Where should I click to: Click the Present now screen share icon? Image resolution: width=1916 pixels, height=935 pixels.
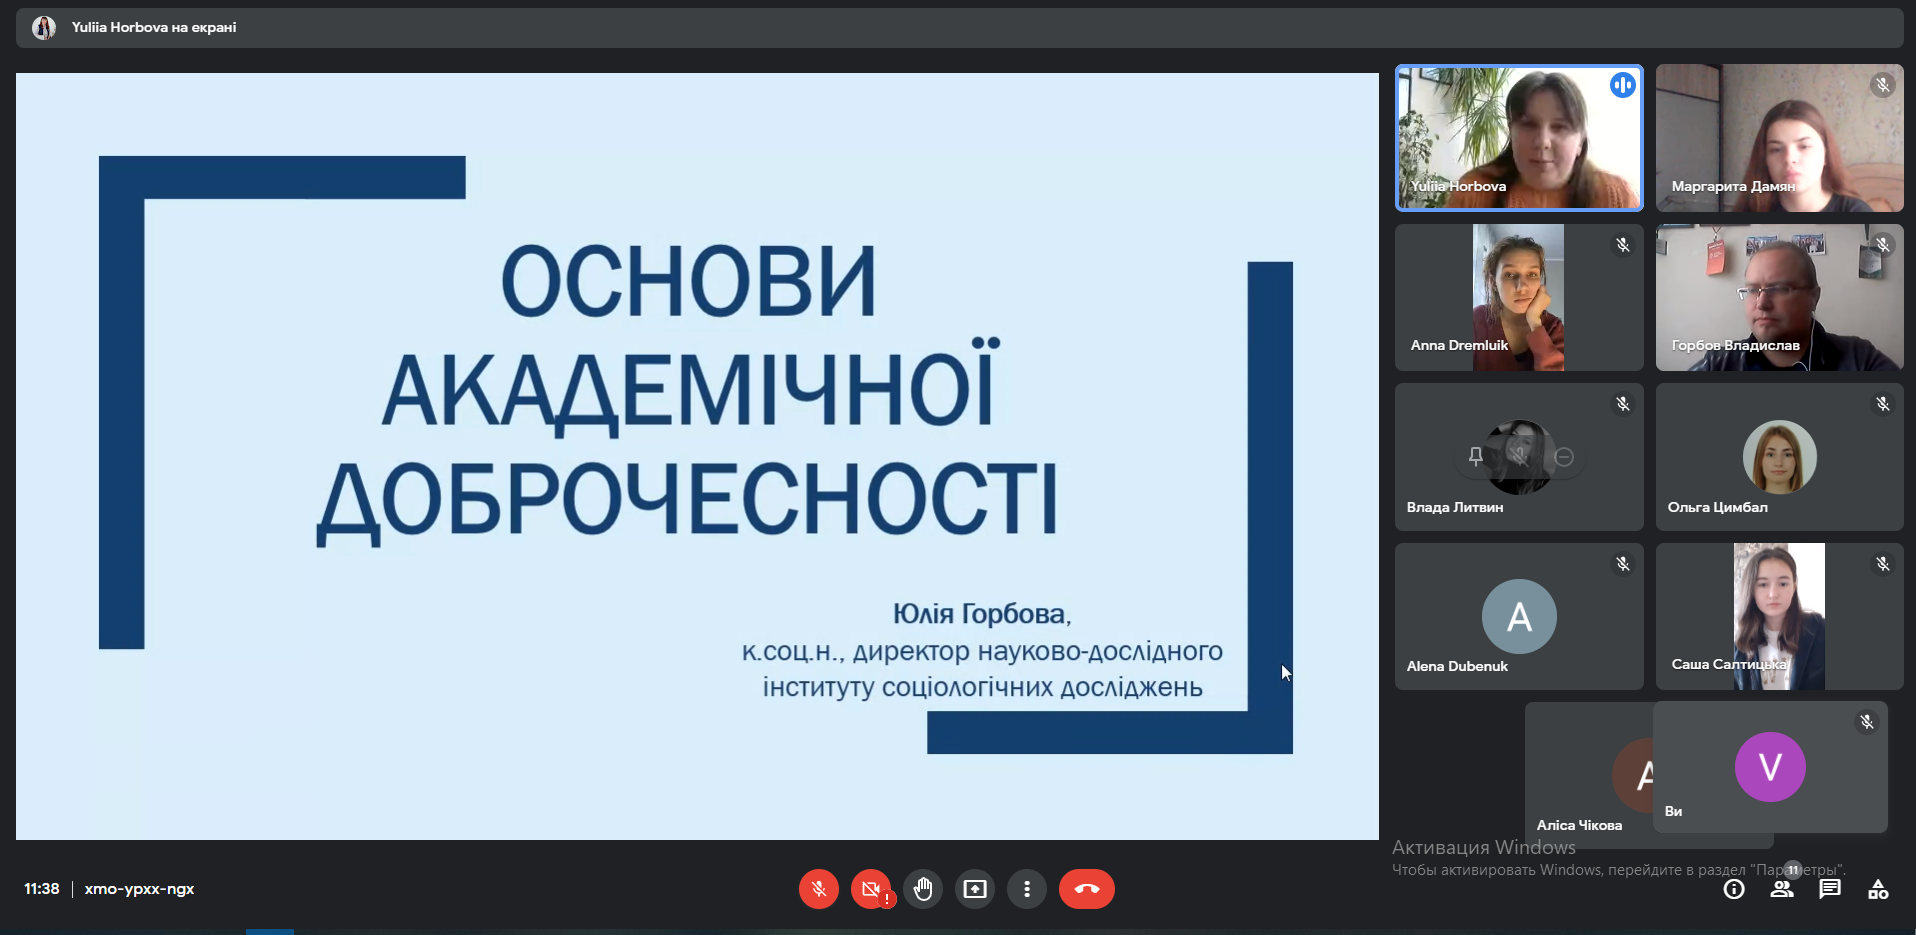(975, 889)
